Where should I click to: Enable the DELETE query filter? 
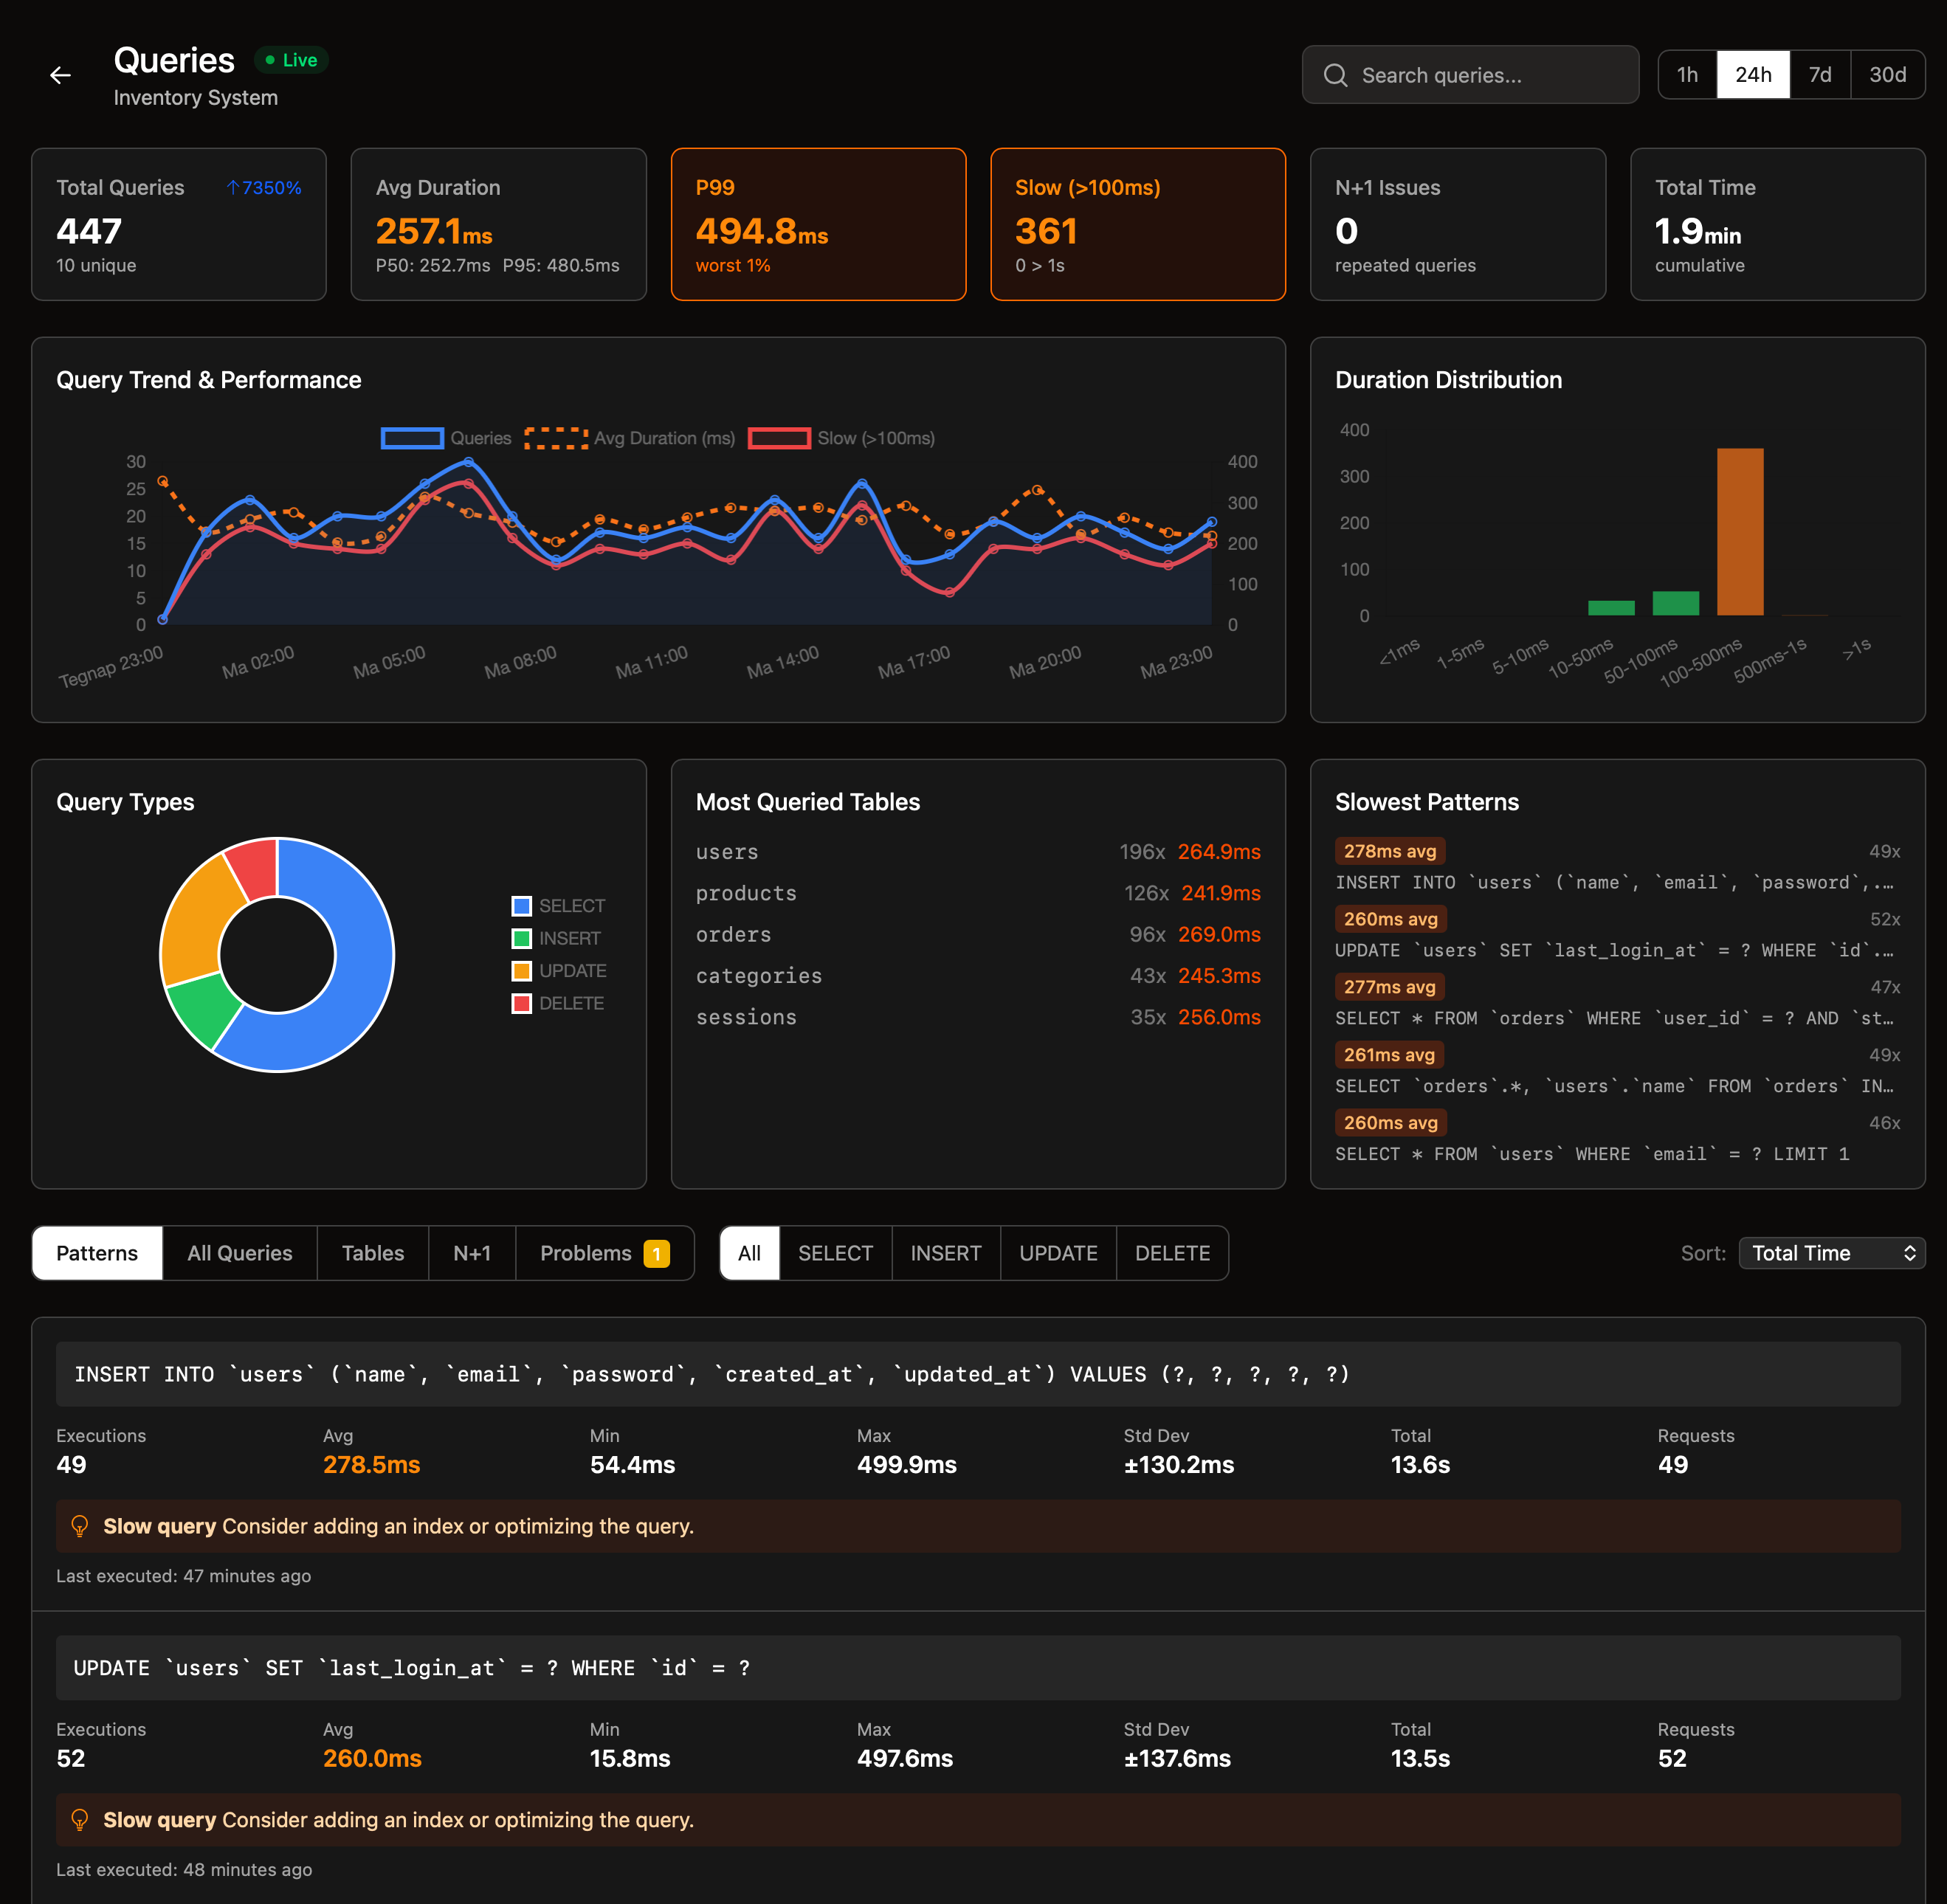(x=1172, y=1252)
